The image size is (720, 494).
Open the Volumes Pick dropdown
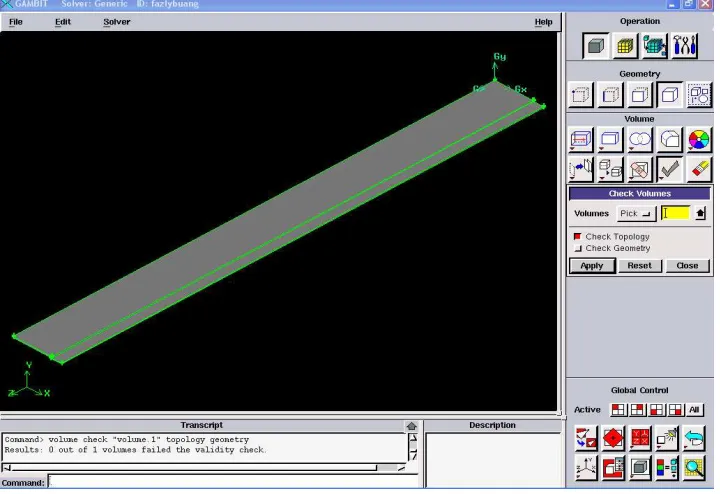(636, 213)
